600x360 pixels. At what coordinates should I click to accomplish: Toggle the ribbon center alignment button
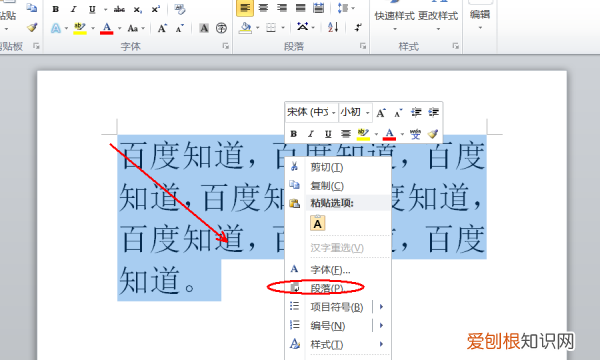coord(263,8)
